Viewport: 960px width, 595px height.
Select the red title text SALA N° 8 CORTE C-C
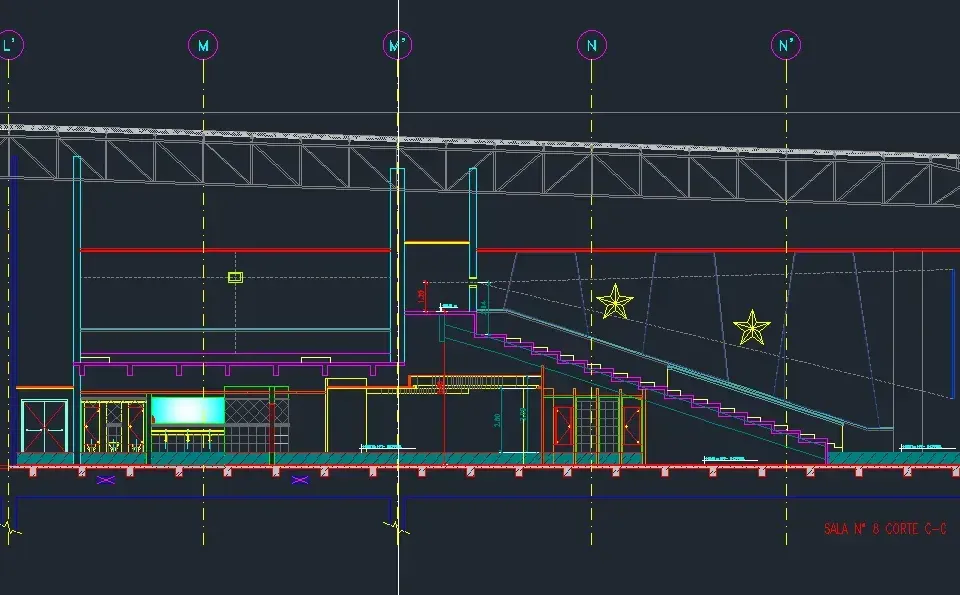[885, 529]
